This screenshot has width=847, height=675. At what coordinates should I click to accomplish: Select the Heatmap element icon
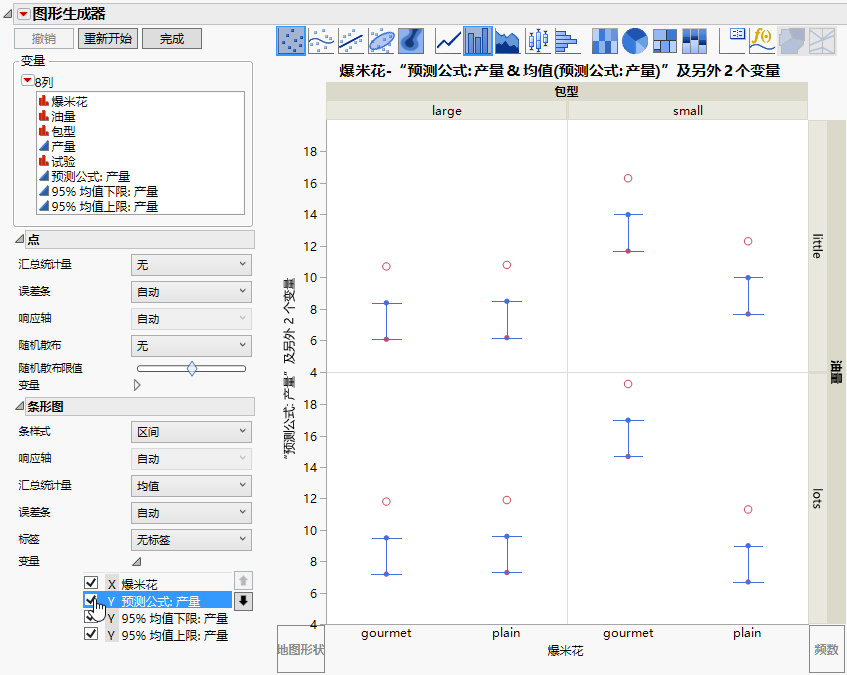point(605,40)
